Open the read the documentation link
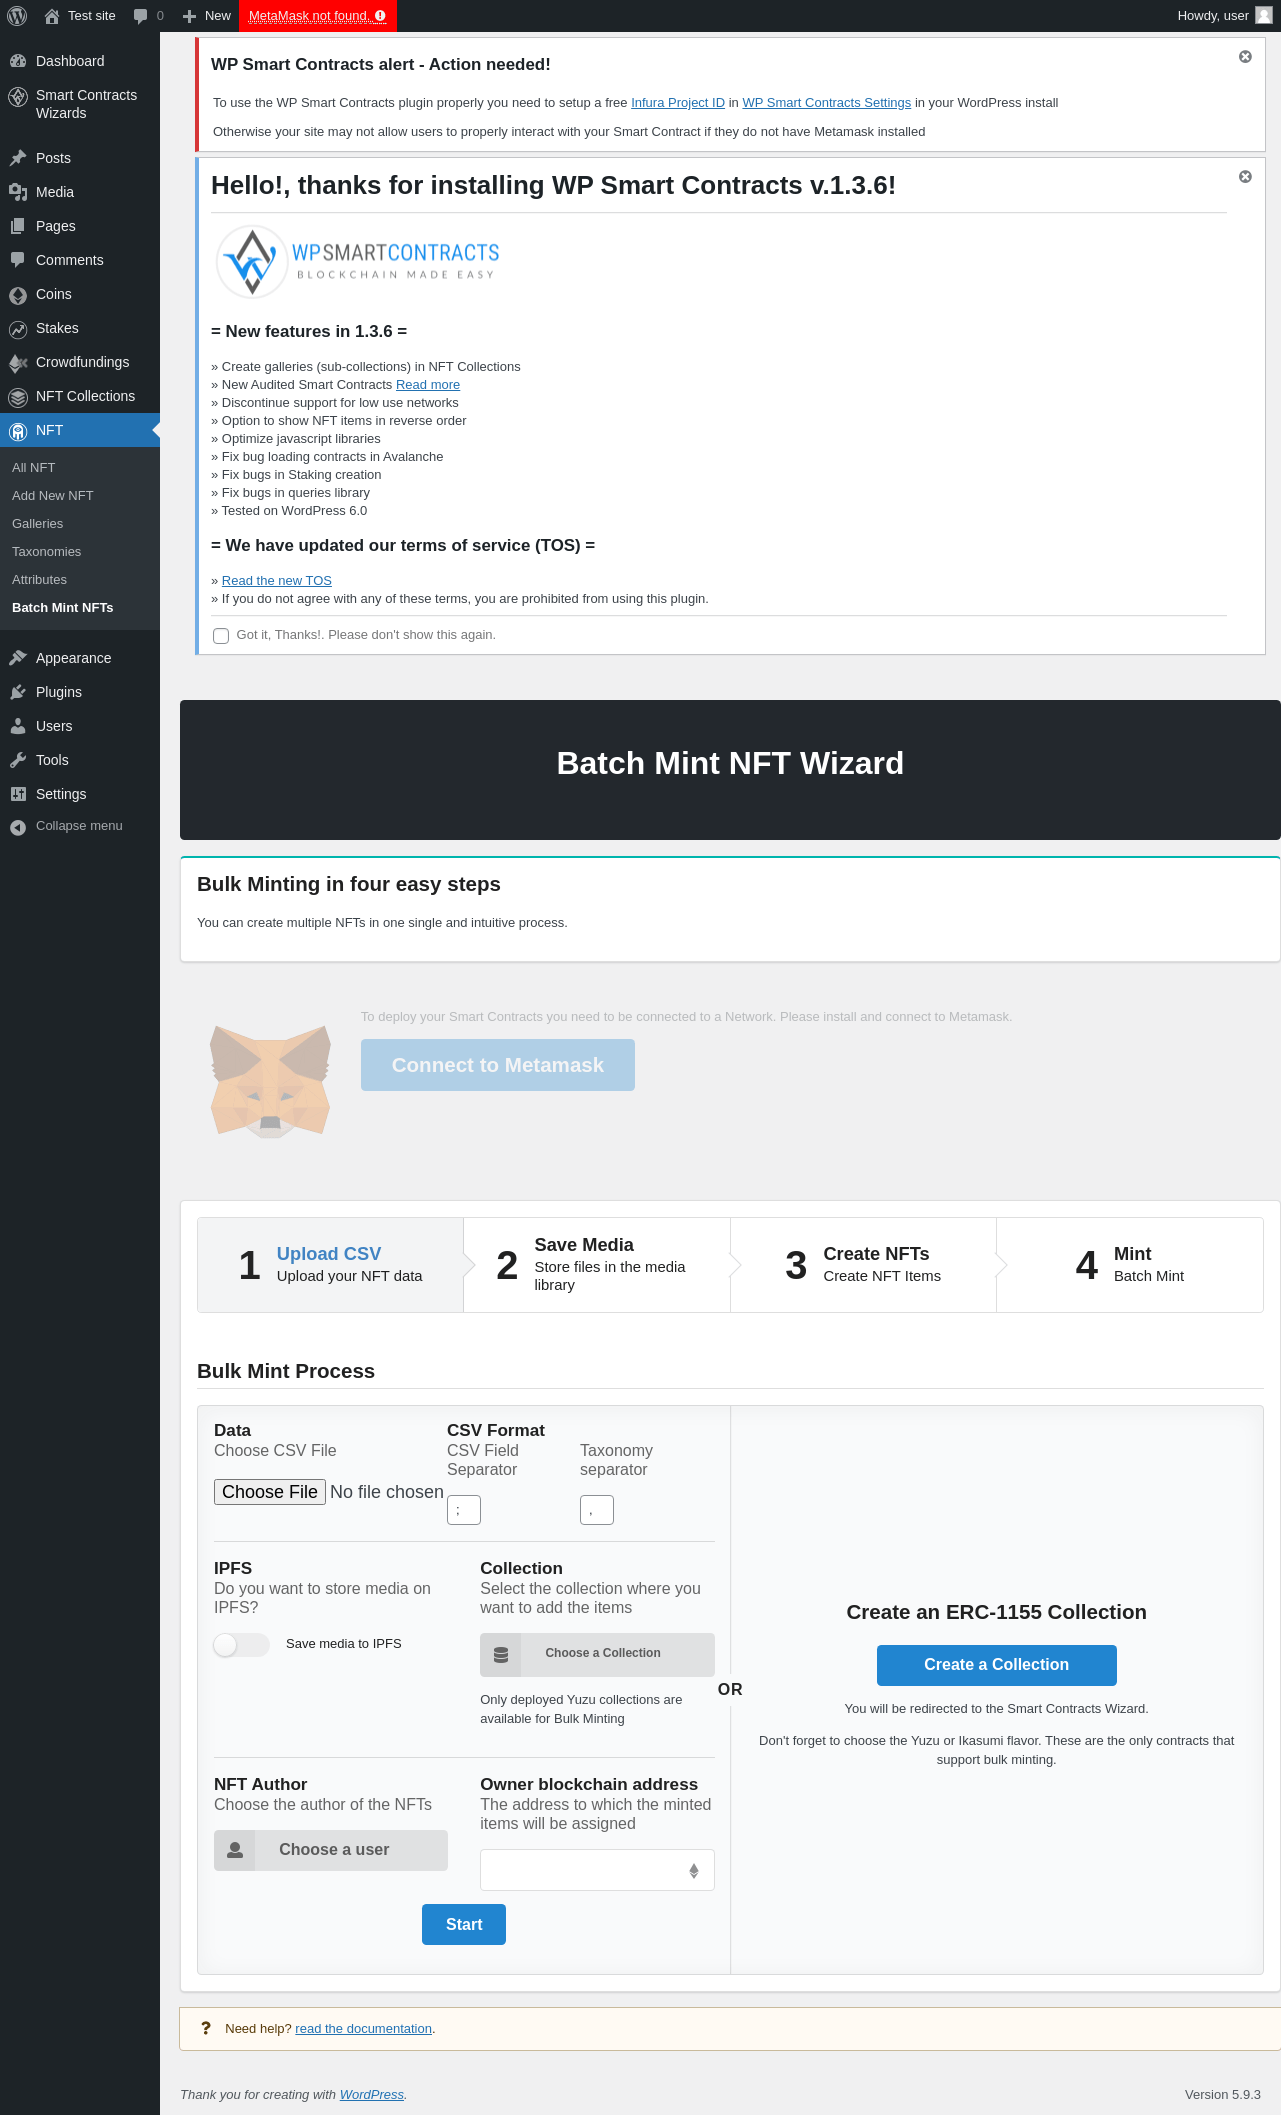The width and height of the screenshot is (1281, 2115). coord(364,2029)
